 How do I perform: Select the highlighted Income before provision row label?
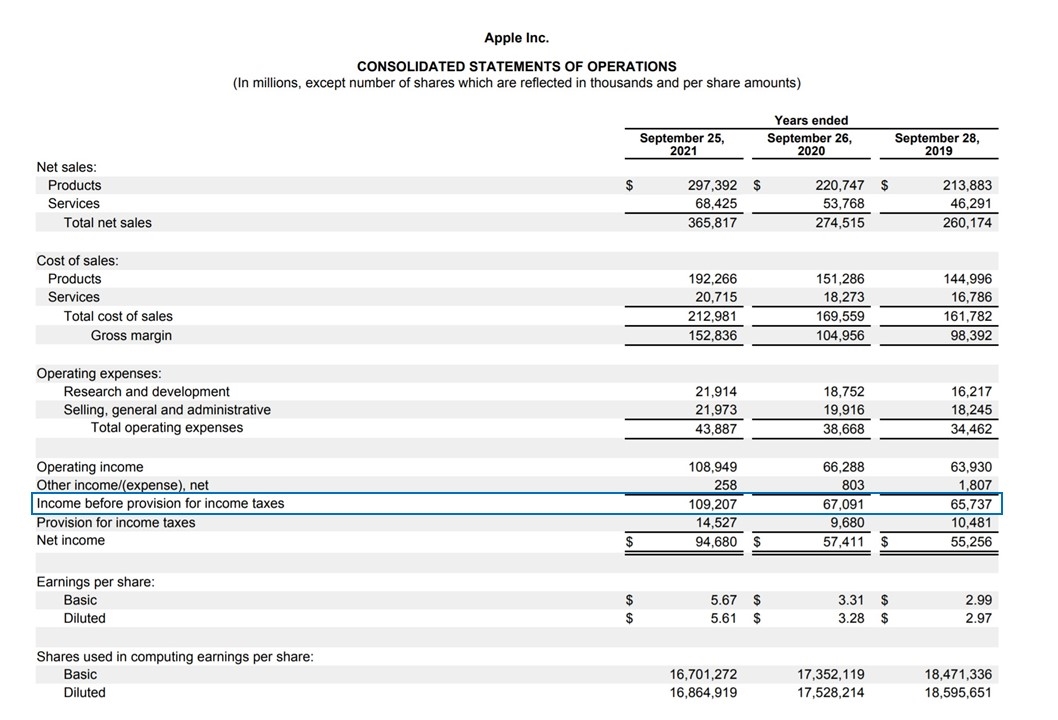pyautogui.click(x=160, y=503)
